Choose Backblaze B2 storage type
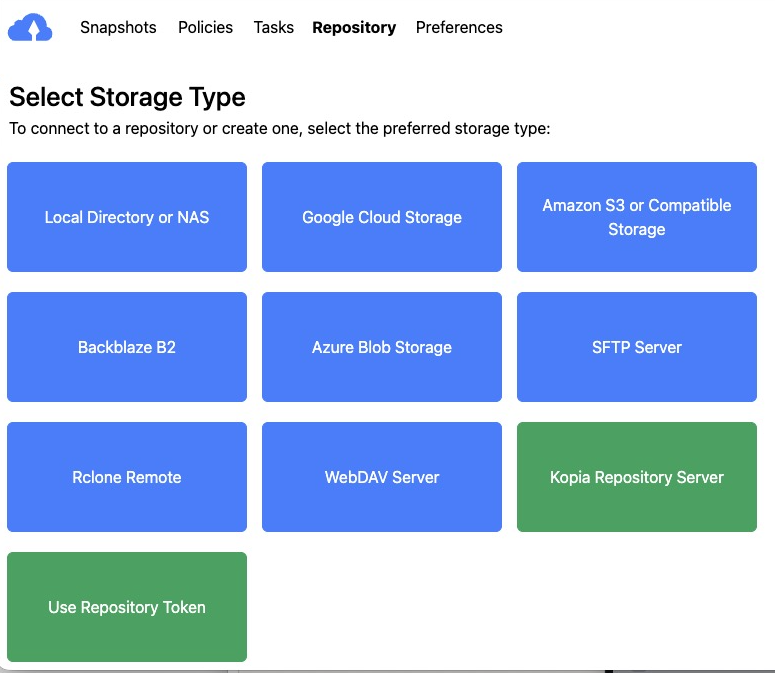The height and width of the screenshot is (673, 775). click(127, 347)
